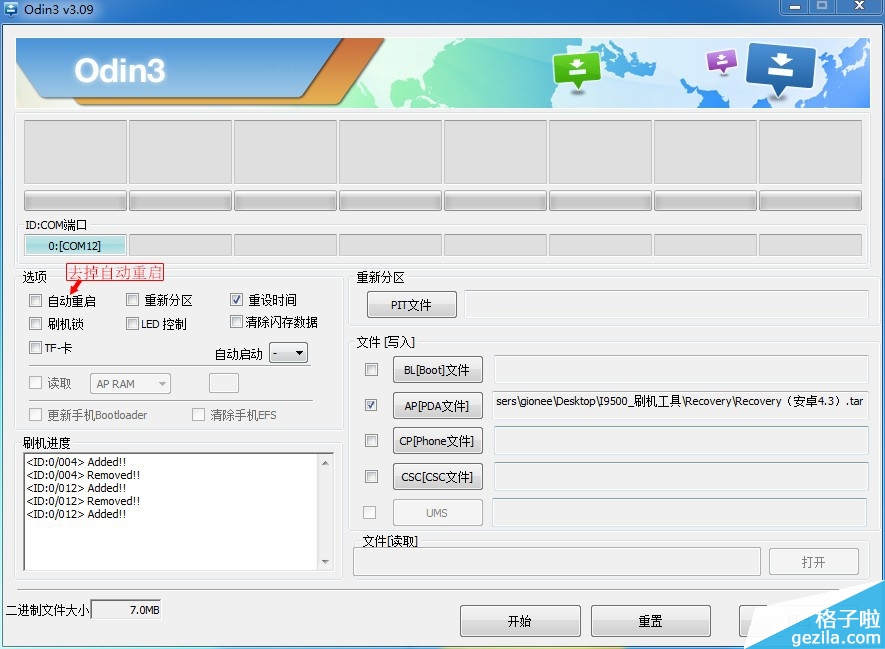This screenshot has width=885, height=649.
Task: Open the AP RAM dropdown
Action: pos(130,384)
